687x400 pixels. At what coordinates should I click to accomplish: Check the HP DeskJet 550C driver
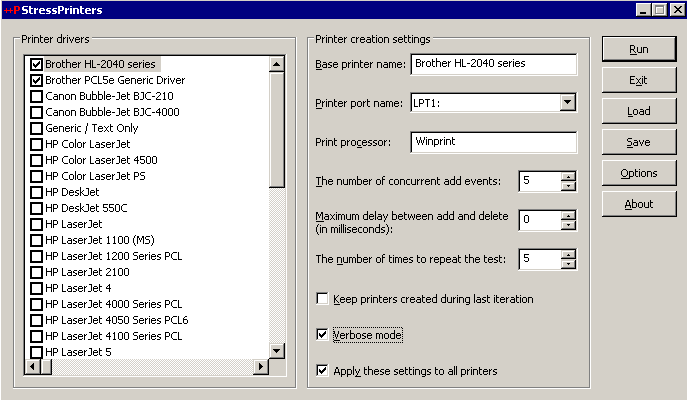(x=36, y=208)
